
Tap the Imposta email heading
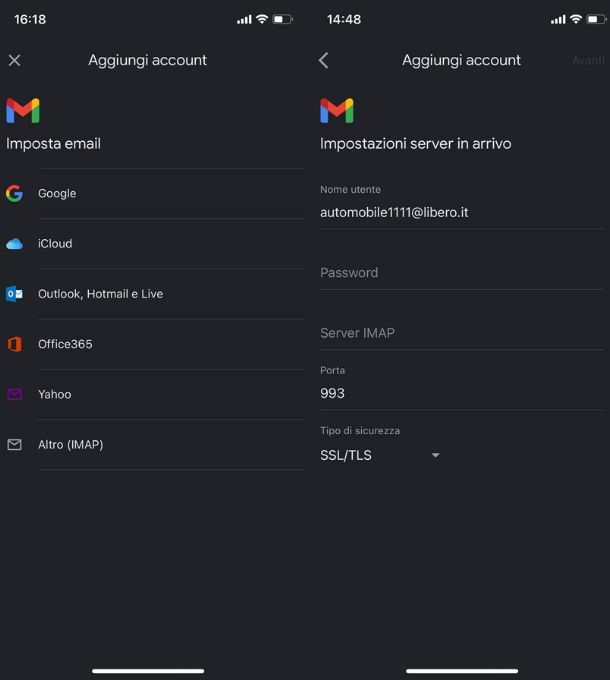click(x=53, y=144)
